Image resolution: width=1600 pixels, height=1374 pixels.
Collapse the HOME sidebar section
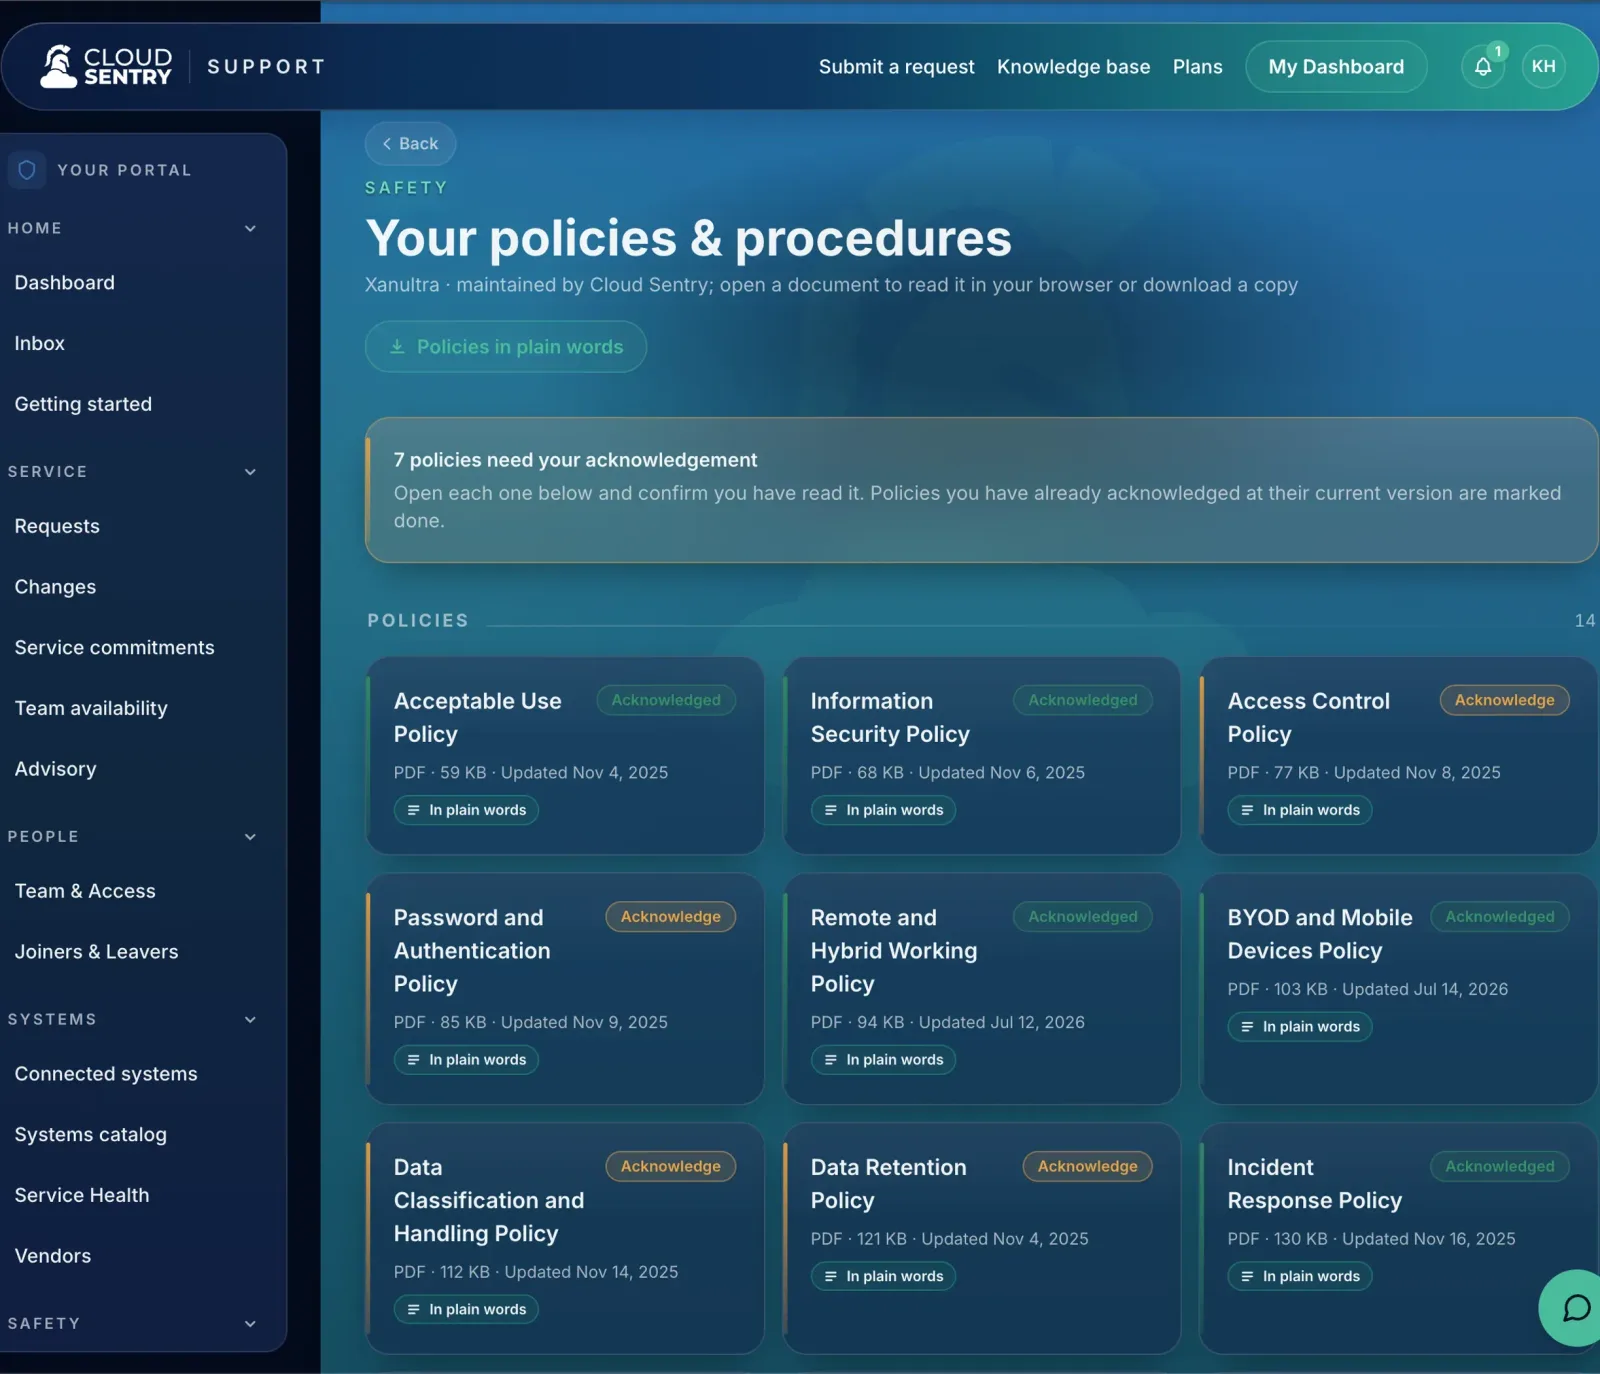[x=250, y=228]
